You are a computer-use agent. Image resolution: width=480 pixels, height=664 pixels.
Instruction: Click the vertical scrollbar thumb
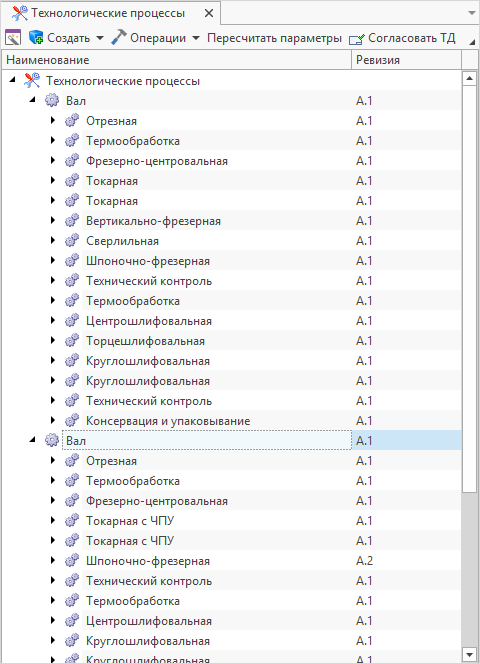[469, 289]
